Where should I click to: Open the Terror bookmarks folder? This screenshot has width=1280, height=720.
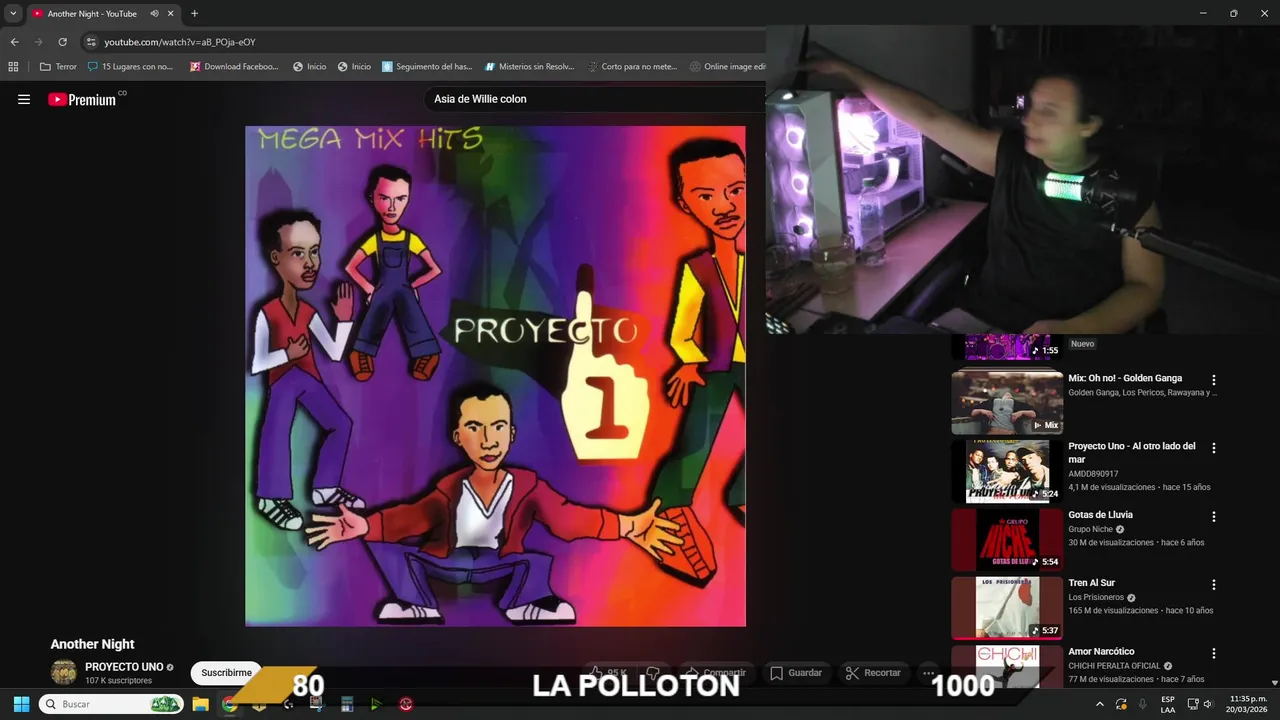pyautogui.click(x=58, y=67)
